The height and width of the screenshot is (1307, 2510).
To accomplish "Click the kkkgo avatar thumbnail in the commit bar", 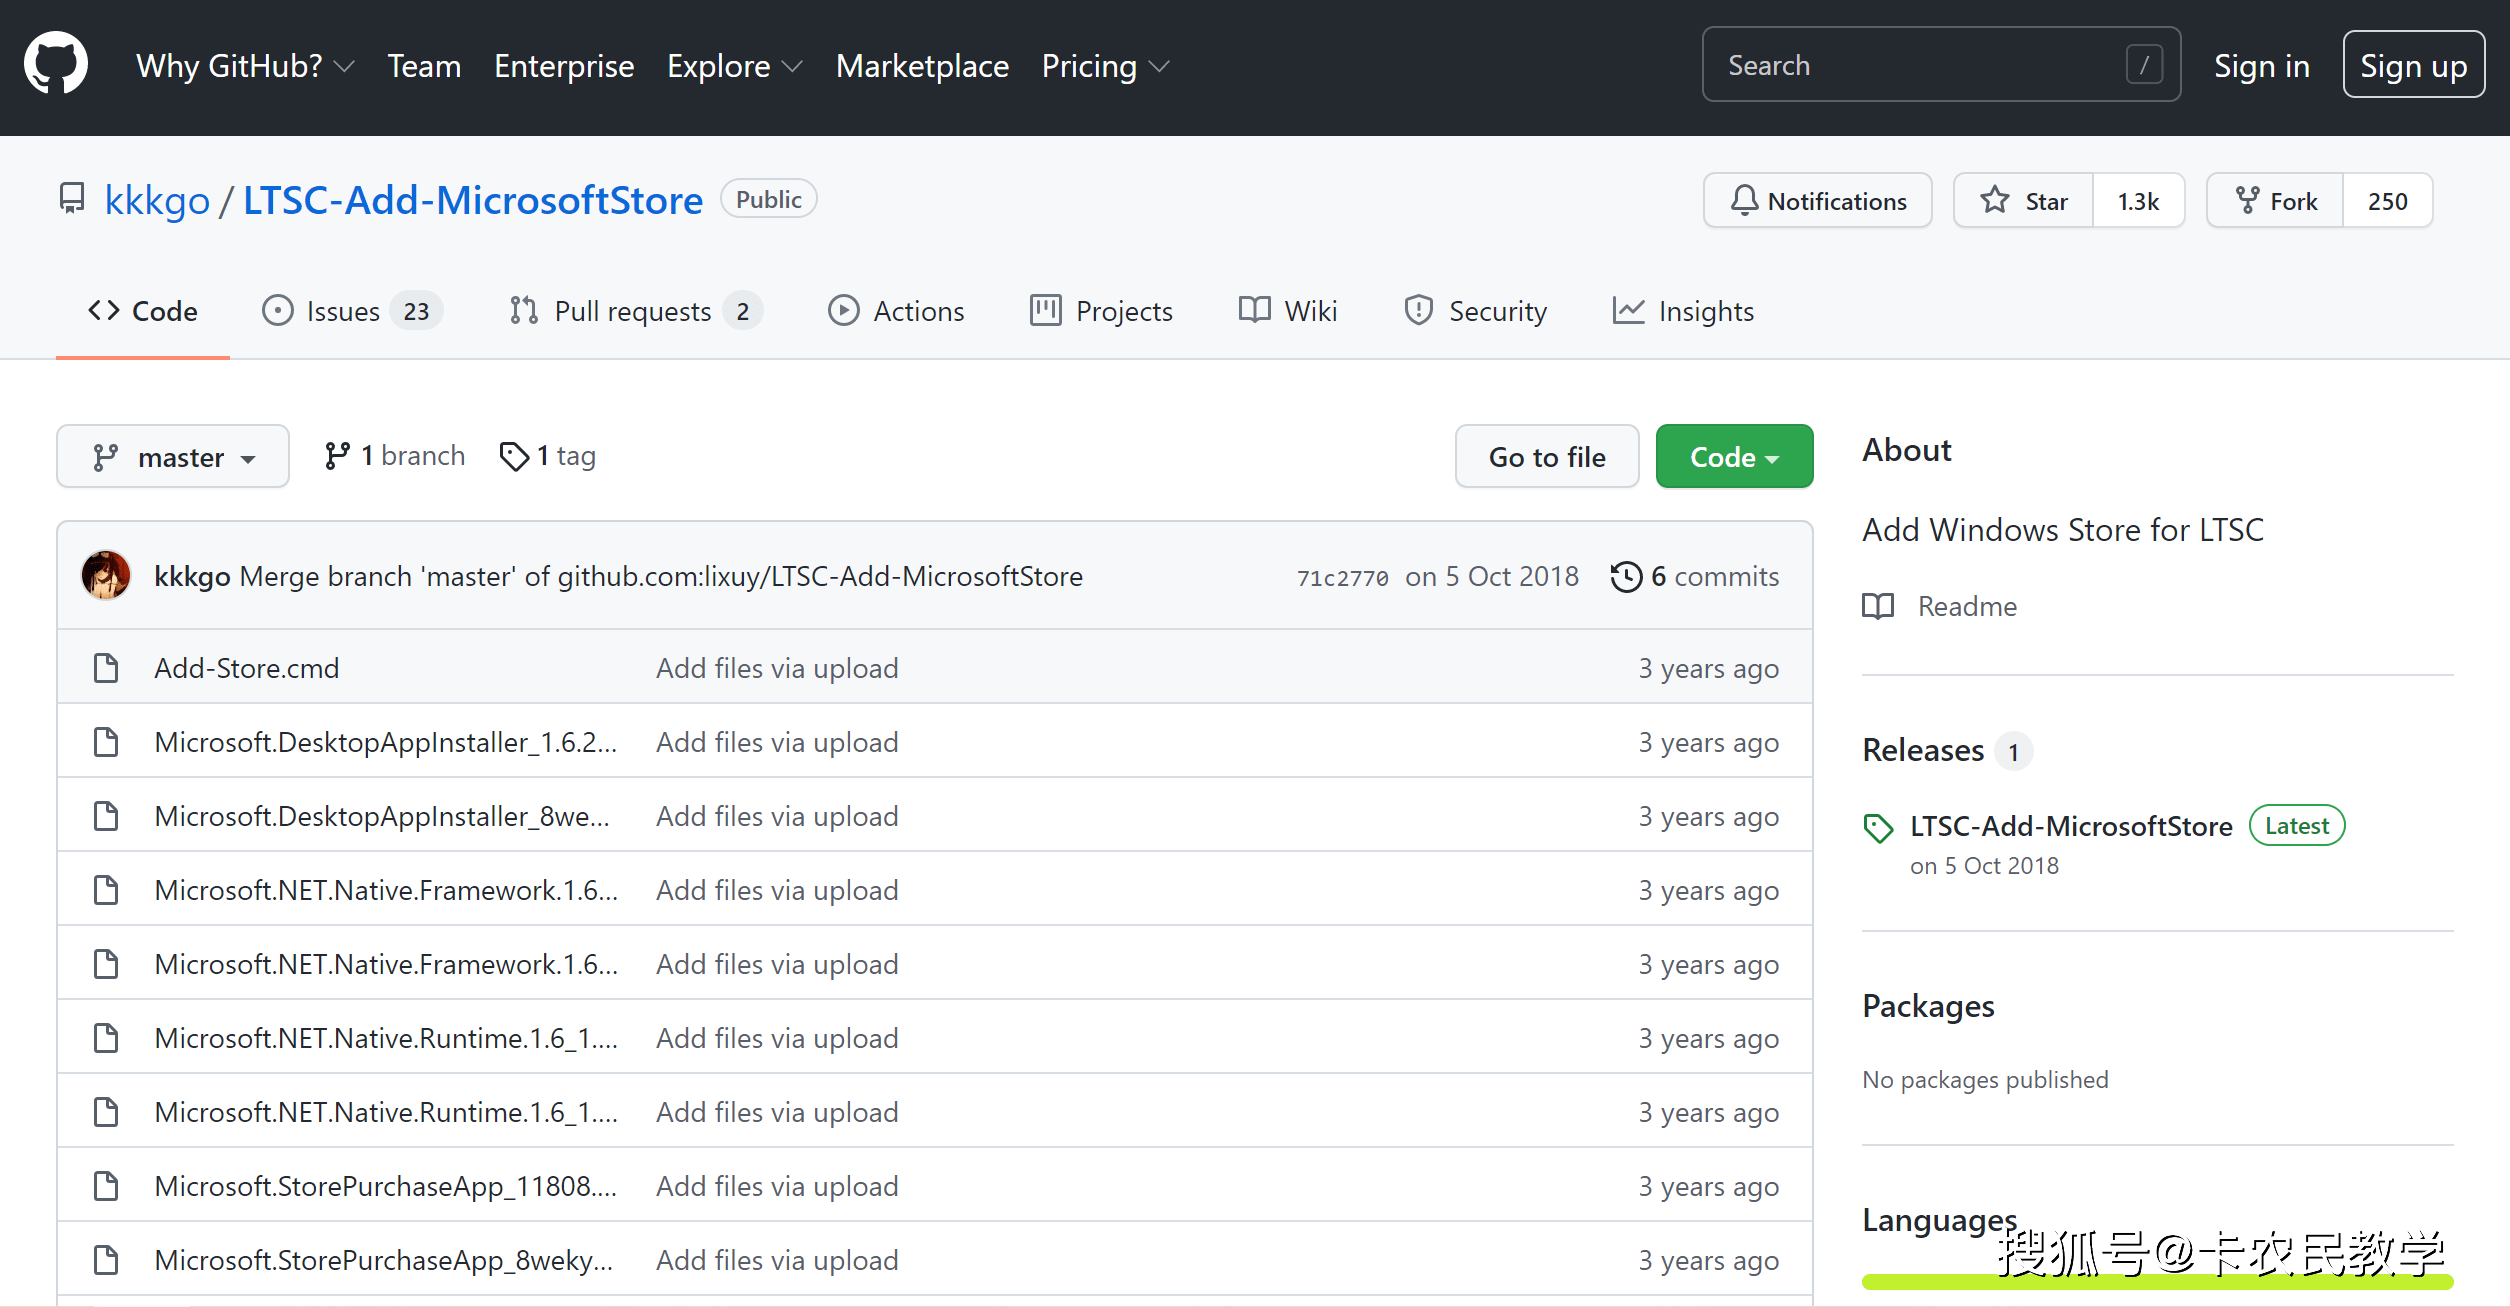I will click(106, 575).
